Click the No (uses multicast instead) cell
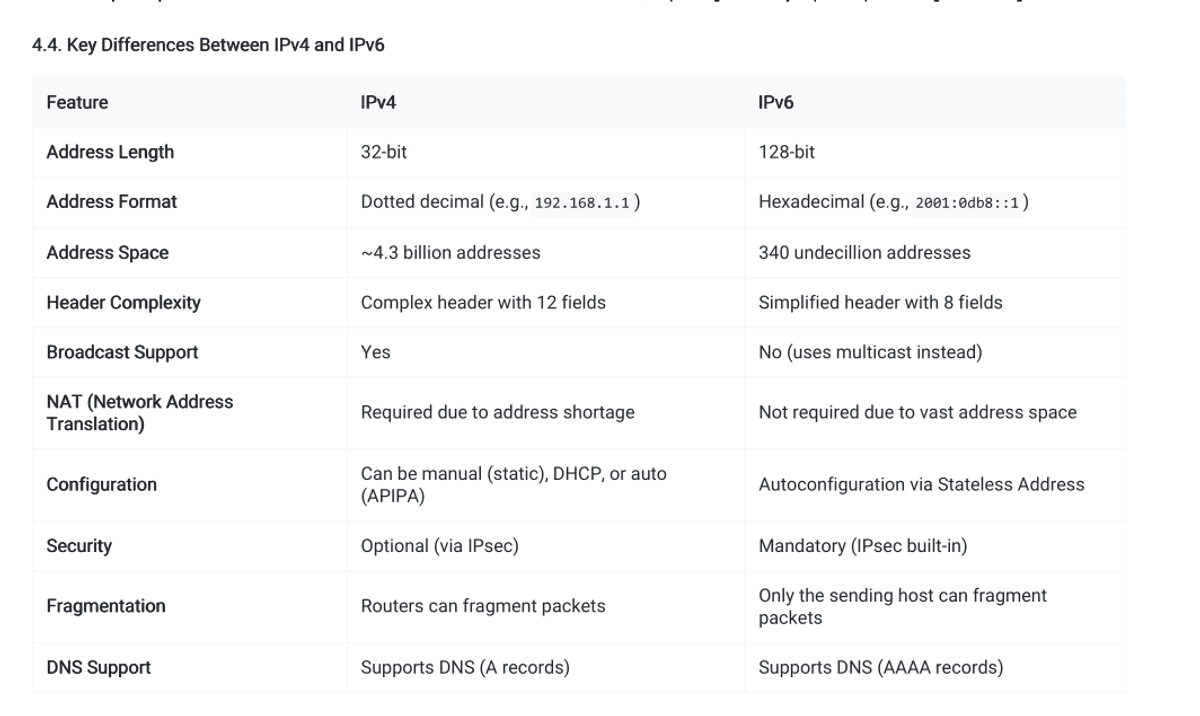The image size is (1200, 716). tap(870, 352)
